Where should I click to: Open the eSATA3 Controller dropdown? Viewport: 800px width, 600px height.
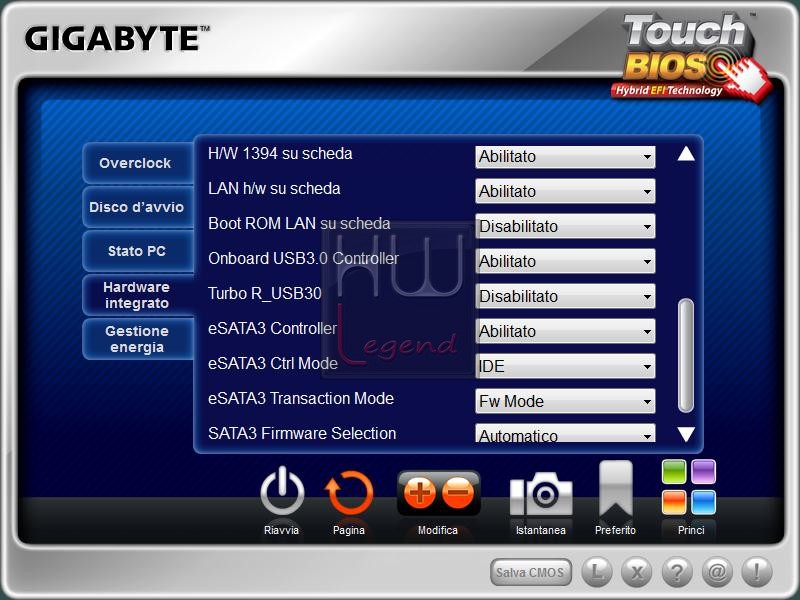pyautogui.click(x=565, y=331)
